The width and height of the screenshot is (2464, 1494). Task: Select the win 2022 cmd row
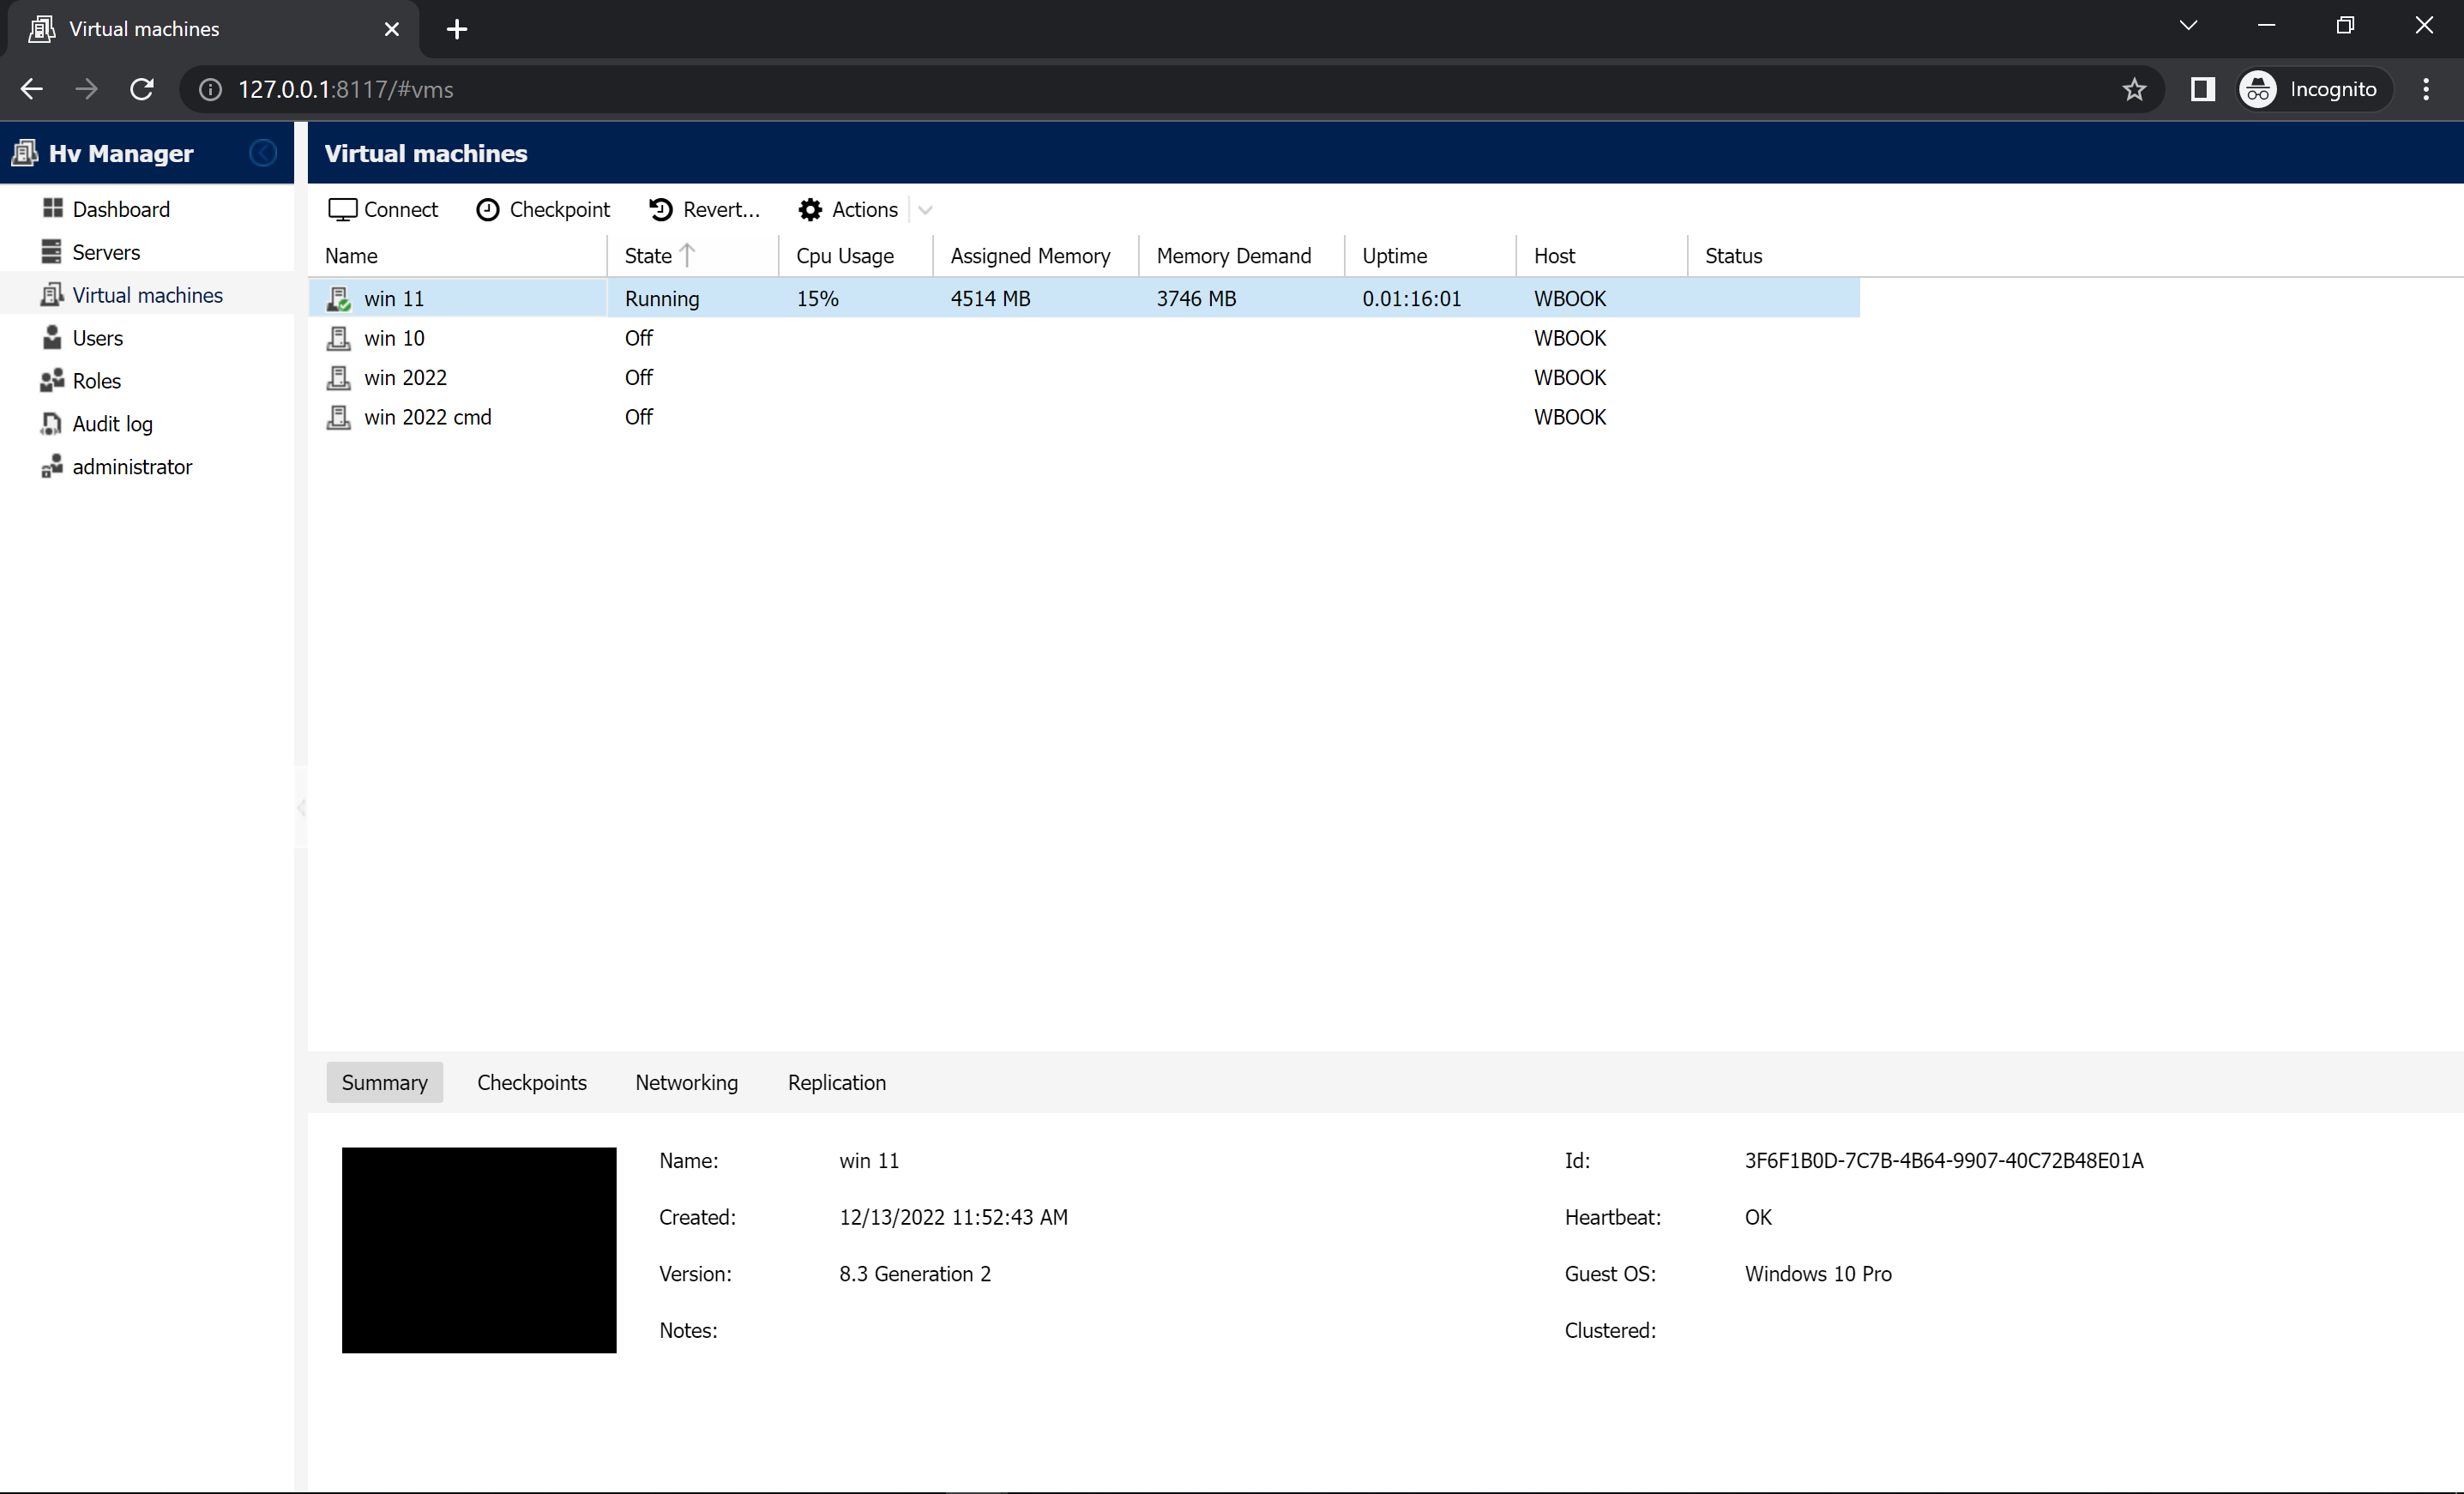pyautogui.click(x=428, y=417)
